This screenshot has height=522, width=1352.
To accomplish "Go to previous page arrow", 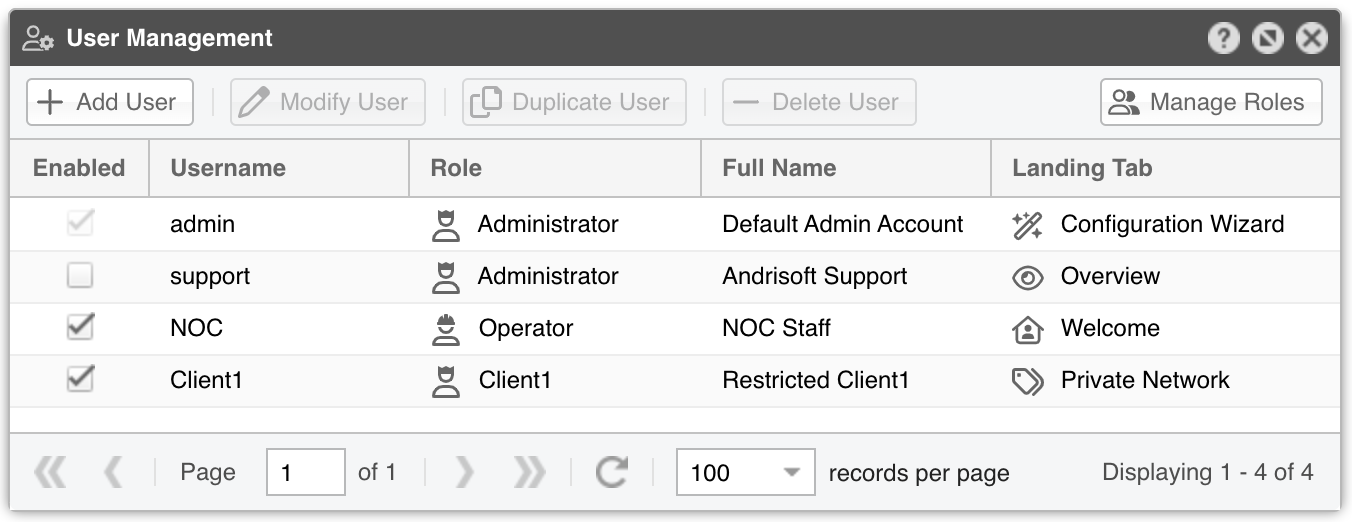I will point(113,472).
